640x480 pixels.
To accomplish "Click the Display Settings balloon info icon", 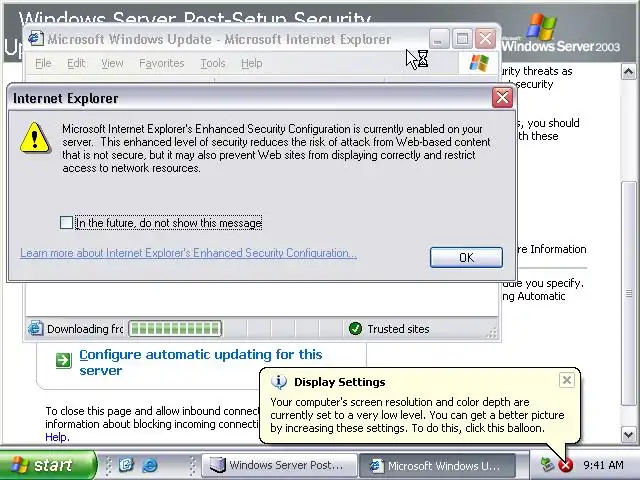I will point(279,382).
